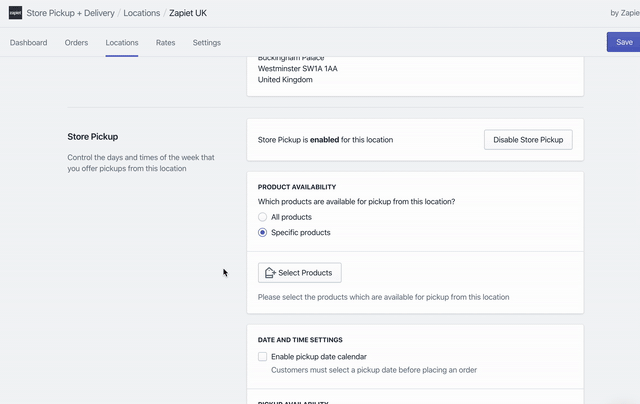Select the All products radio option
The width and height of the screenshot is (640, 404).
(x=263, y=217)
